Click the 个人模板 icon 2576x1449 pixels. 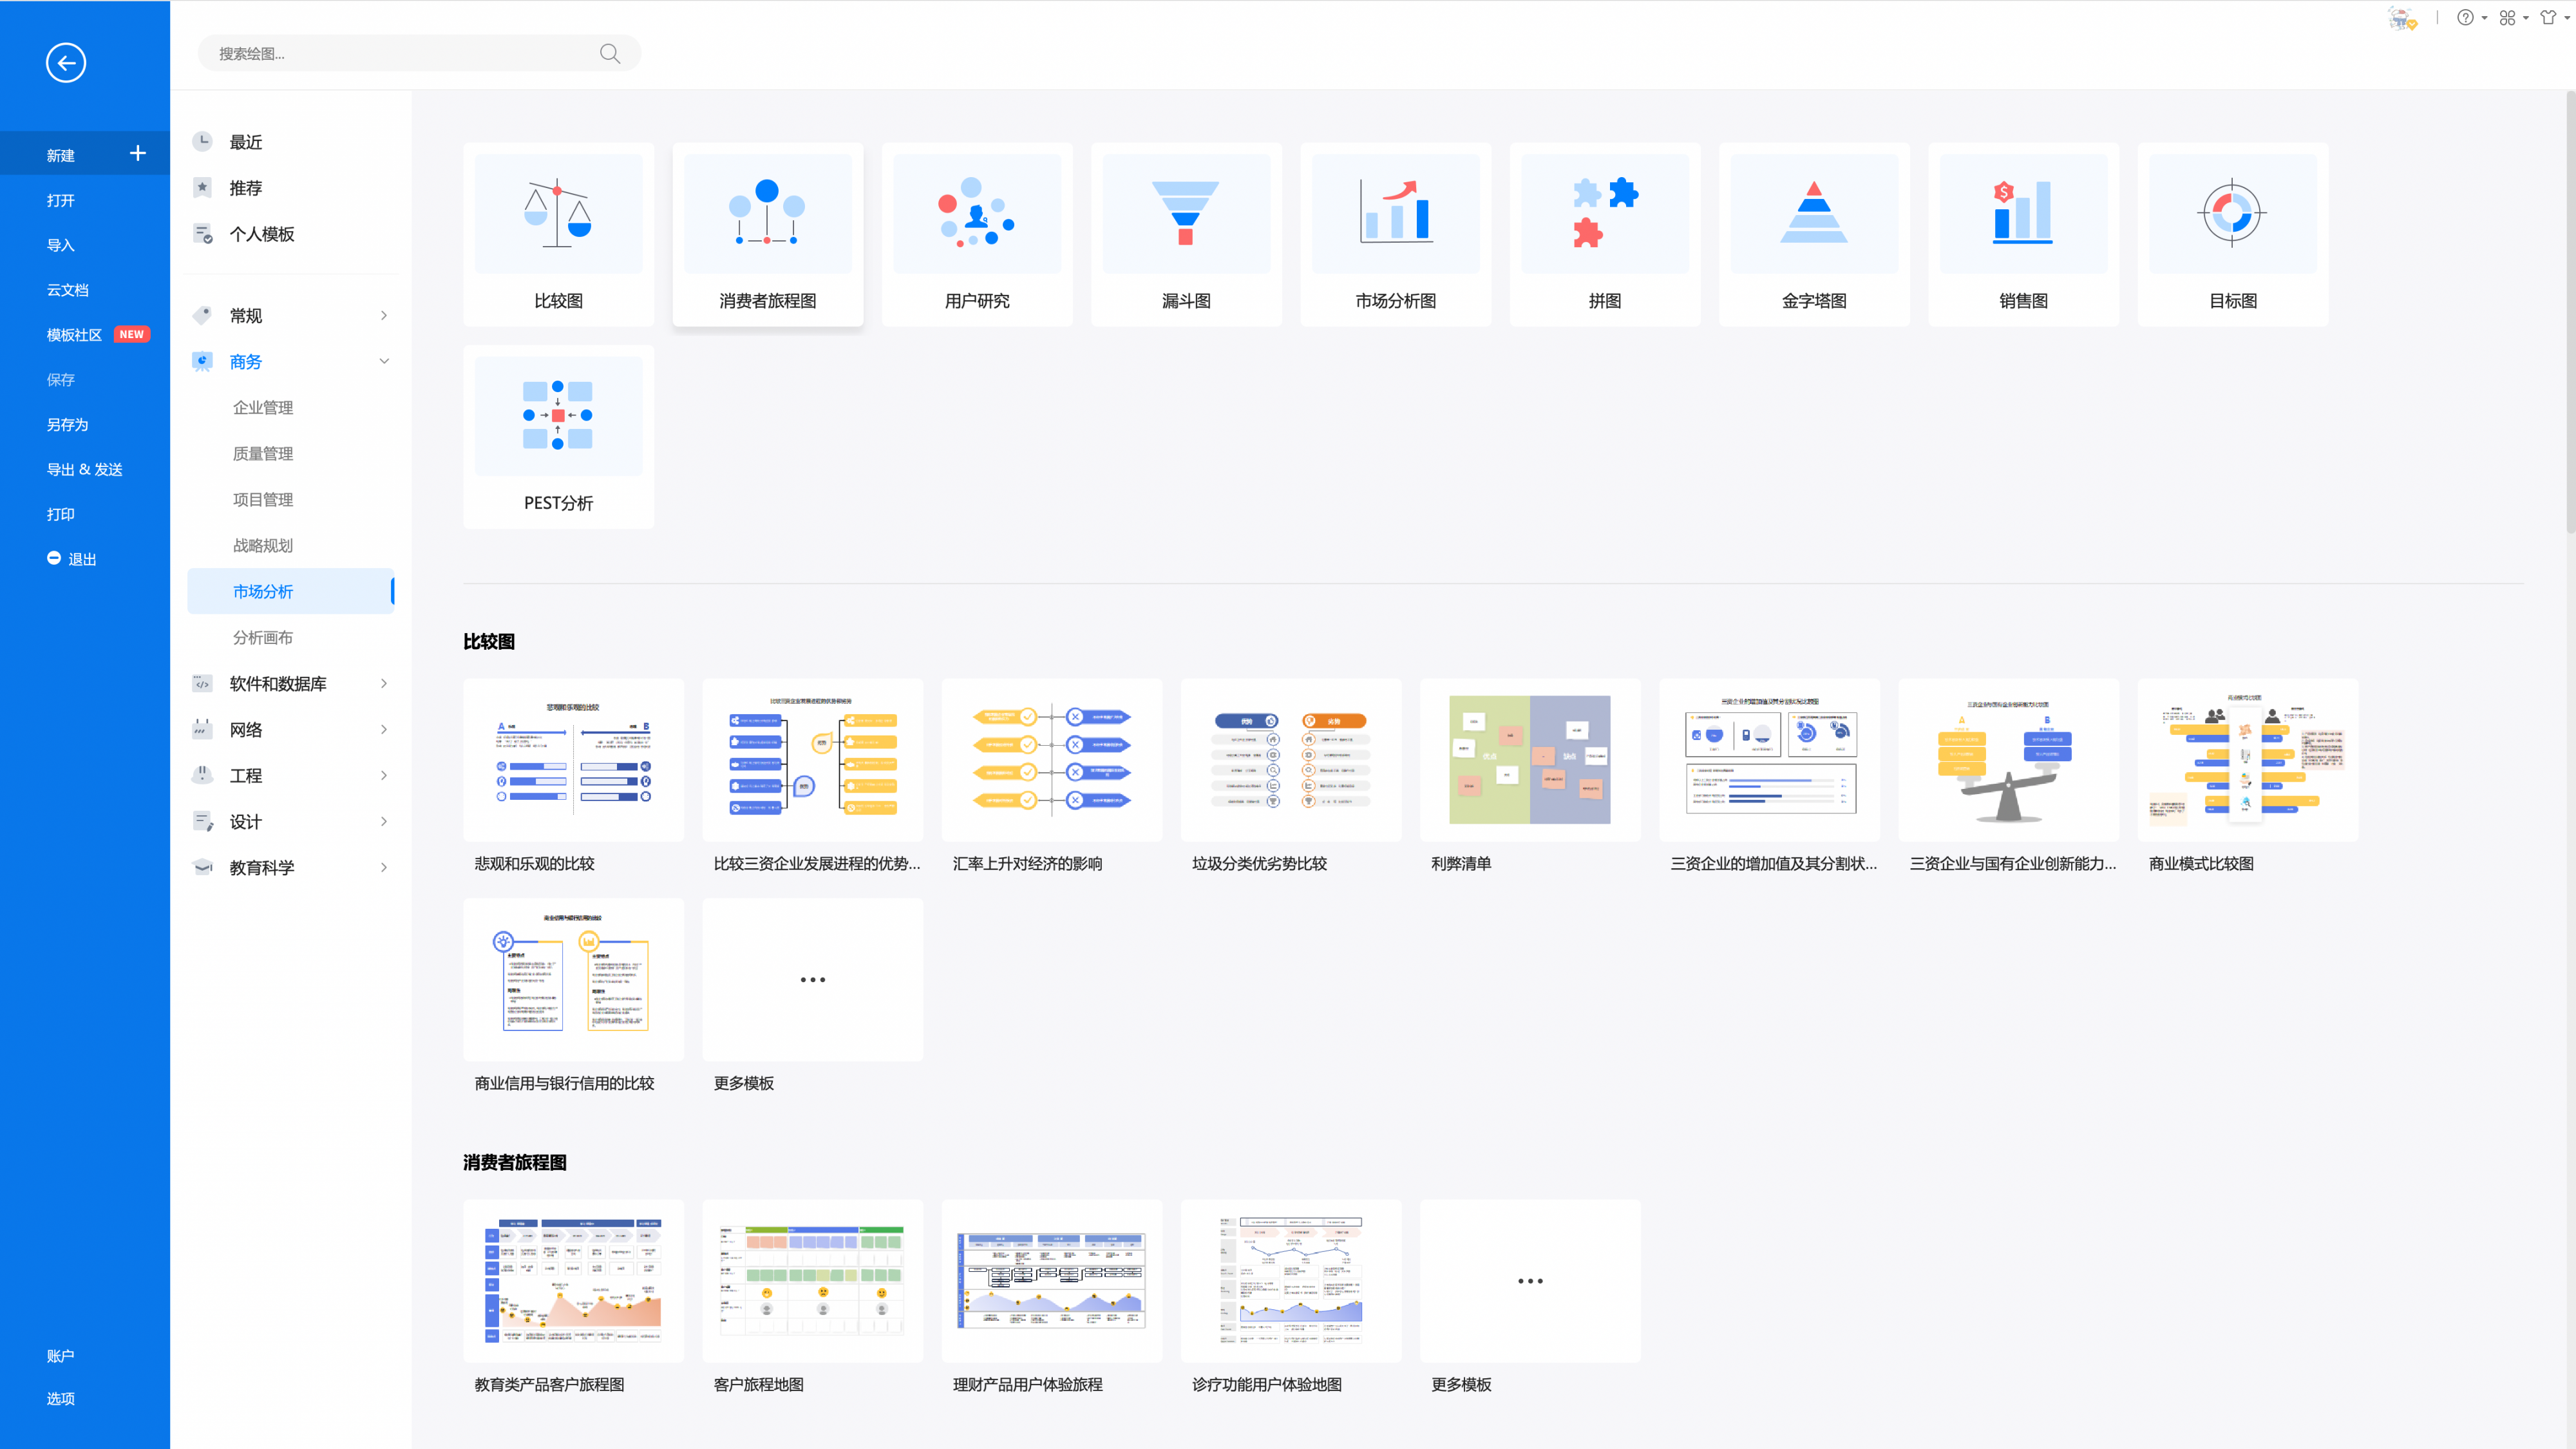(x=202, y=233)
